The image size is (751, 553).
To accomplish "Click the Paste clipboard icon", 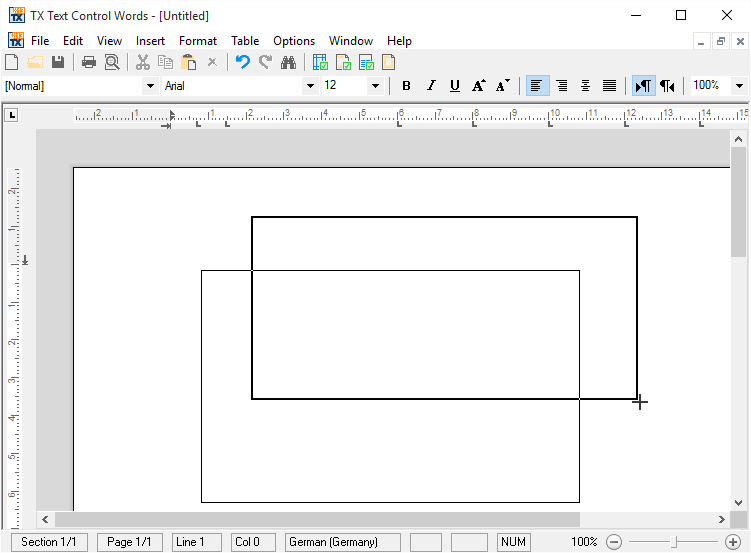I will click(189, 62).
